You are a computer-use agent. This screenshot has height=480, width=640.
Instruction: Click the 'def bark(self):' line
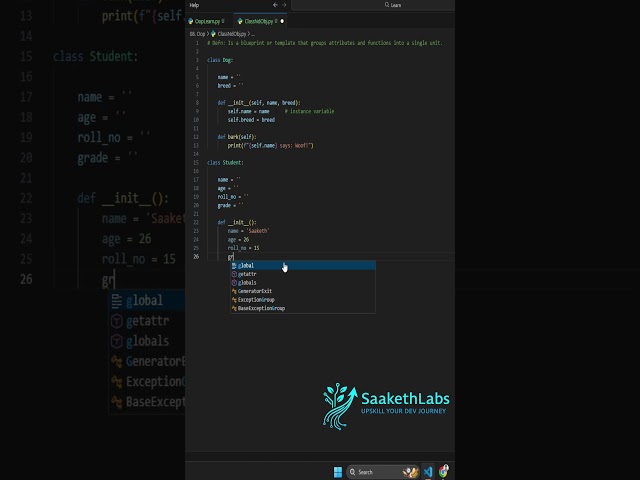[237, 137]
